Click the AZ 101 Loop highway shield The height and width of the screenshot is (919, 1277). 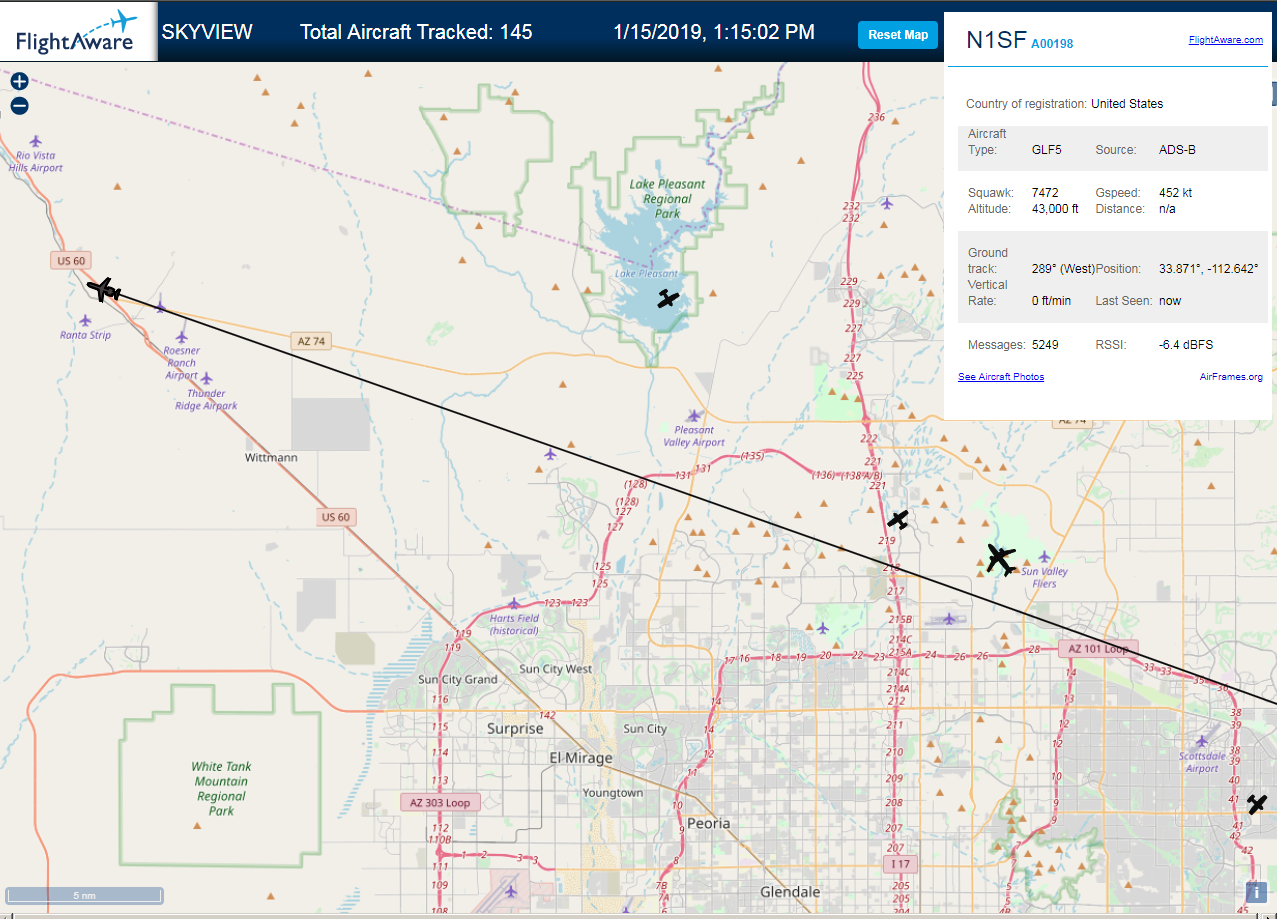(1098, 648)
